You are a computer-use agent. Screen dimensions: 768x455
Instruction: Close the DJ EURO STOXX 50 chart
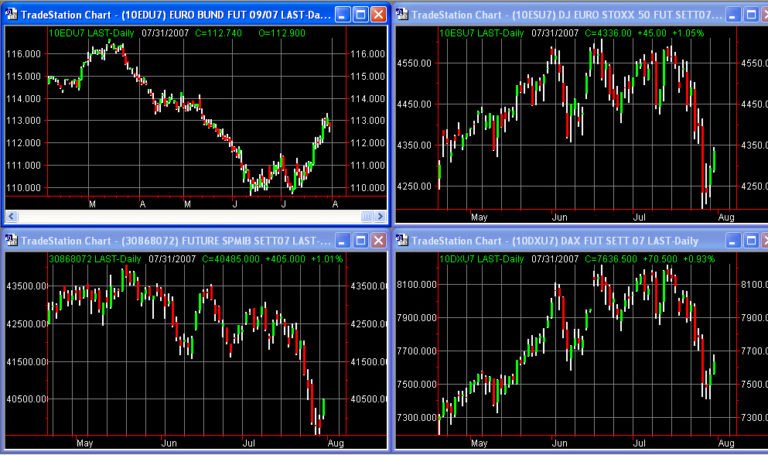pos(756,14)
